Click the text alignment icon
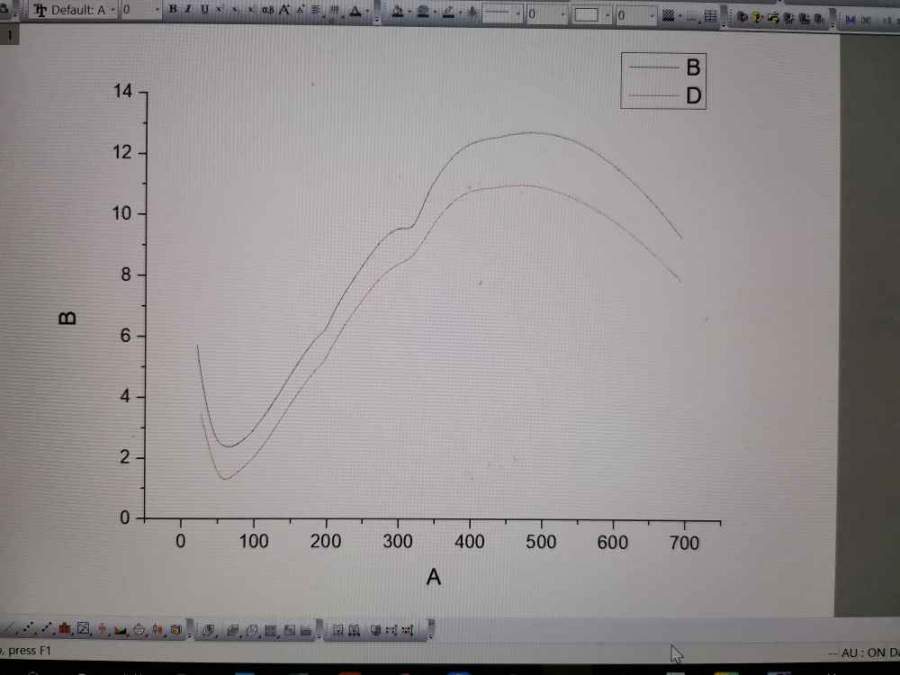Screen dimensions: 900x675 [316, 10]
